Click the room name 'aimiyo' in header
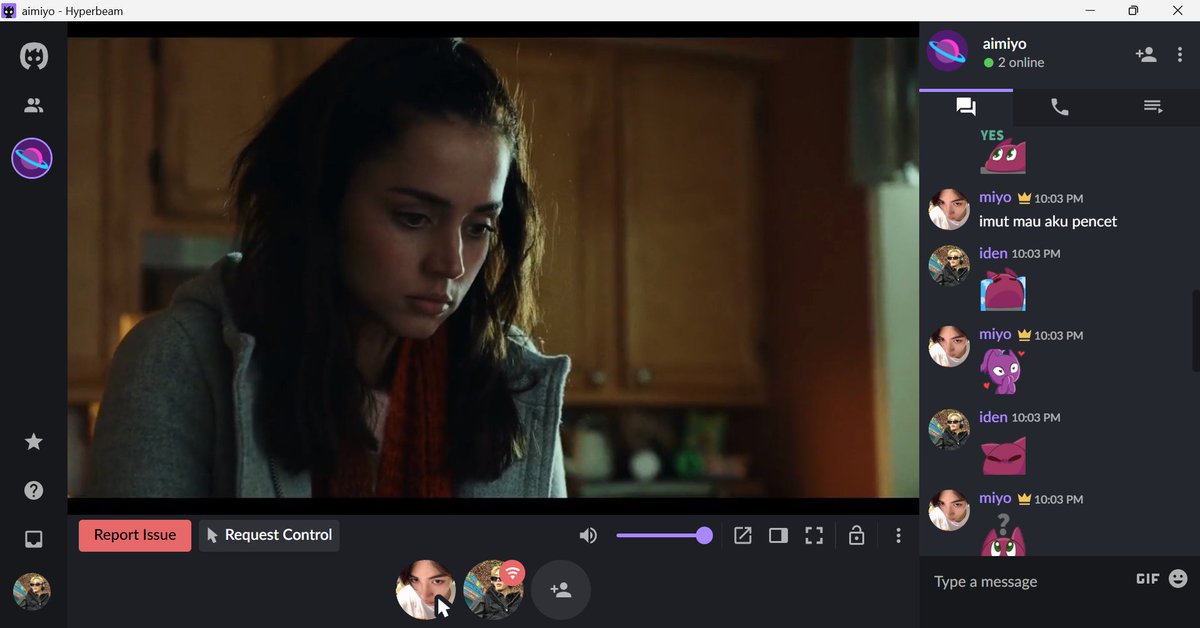This screenshot has height=628, width=1200. (1005, 43)
